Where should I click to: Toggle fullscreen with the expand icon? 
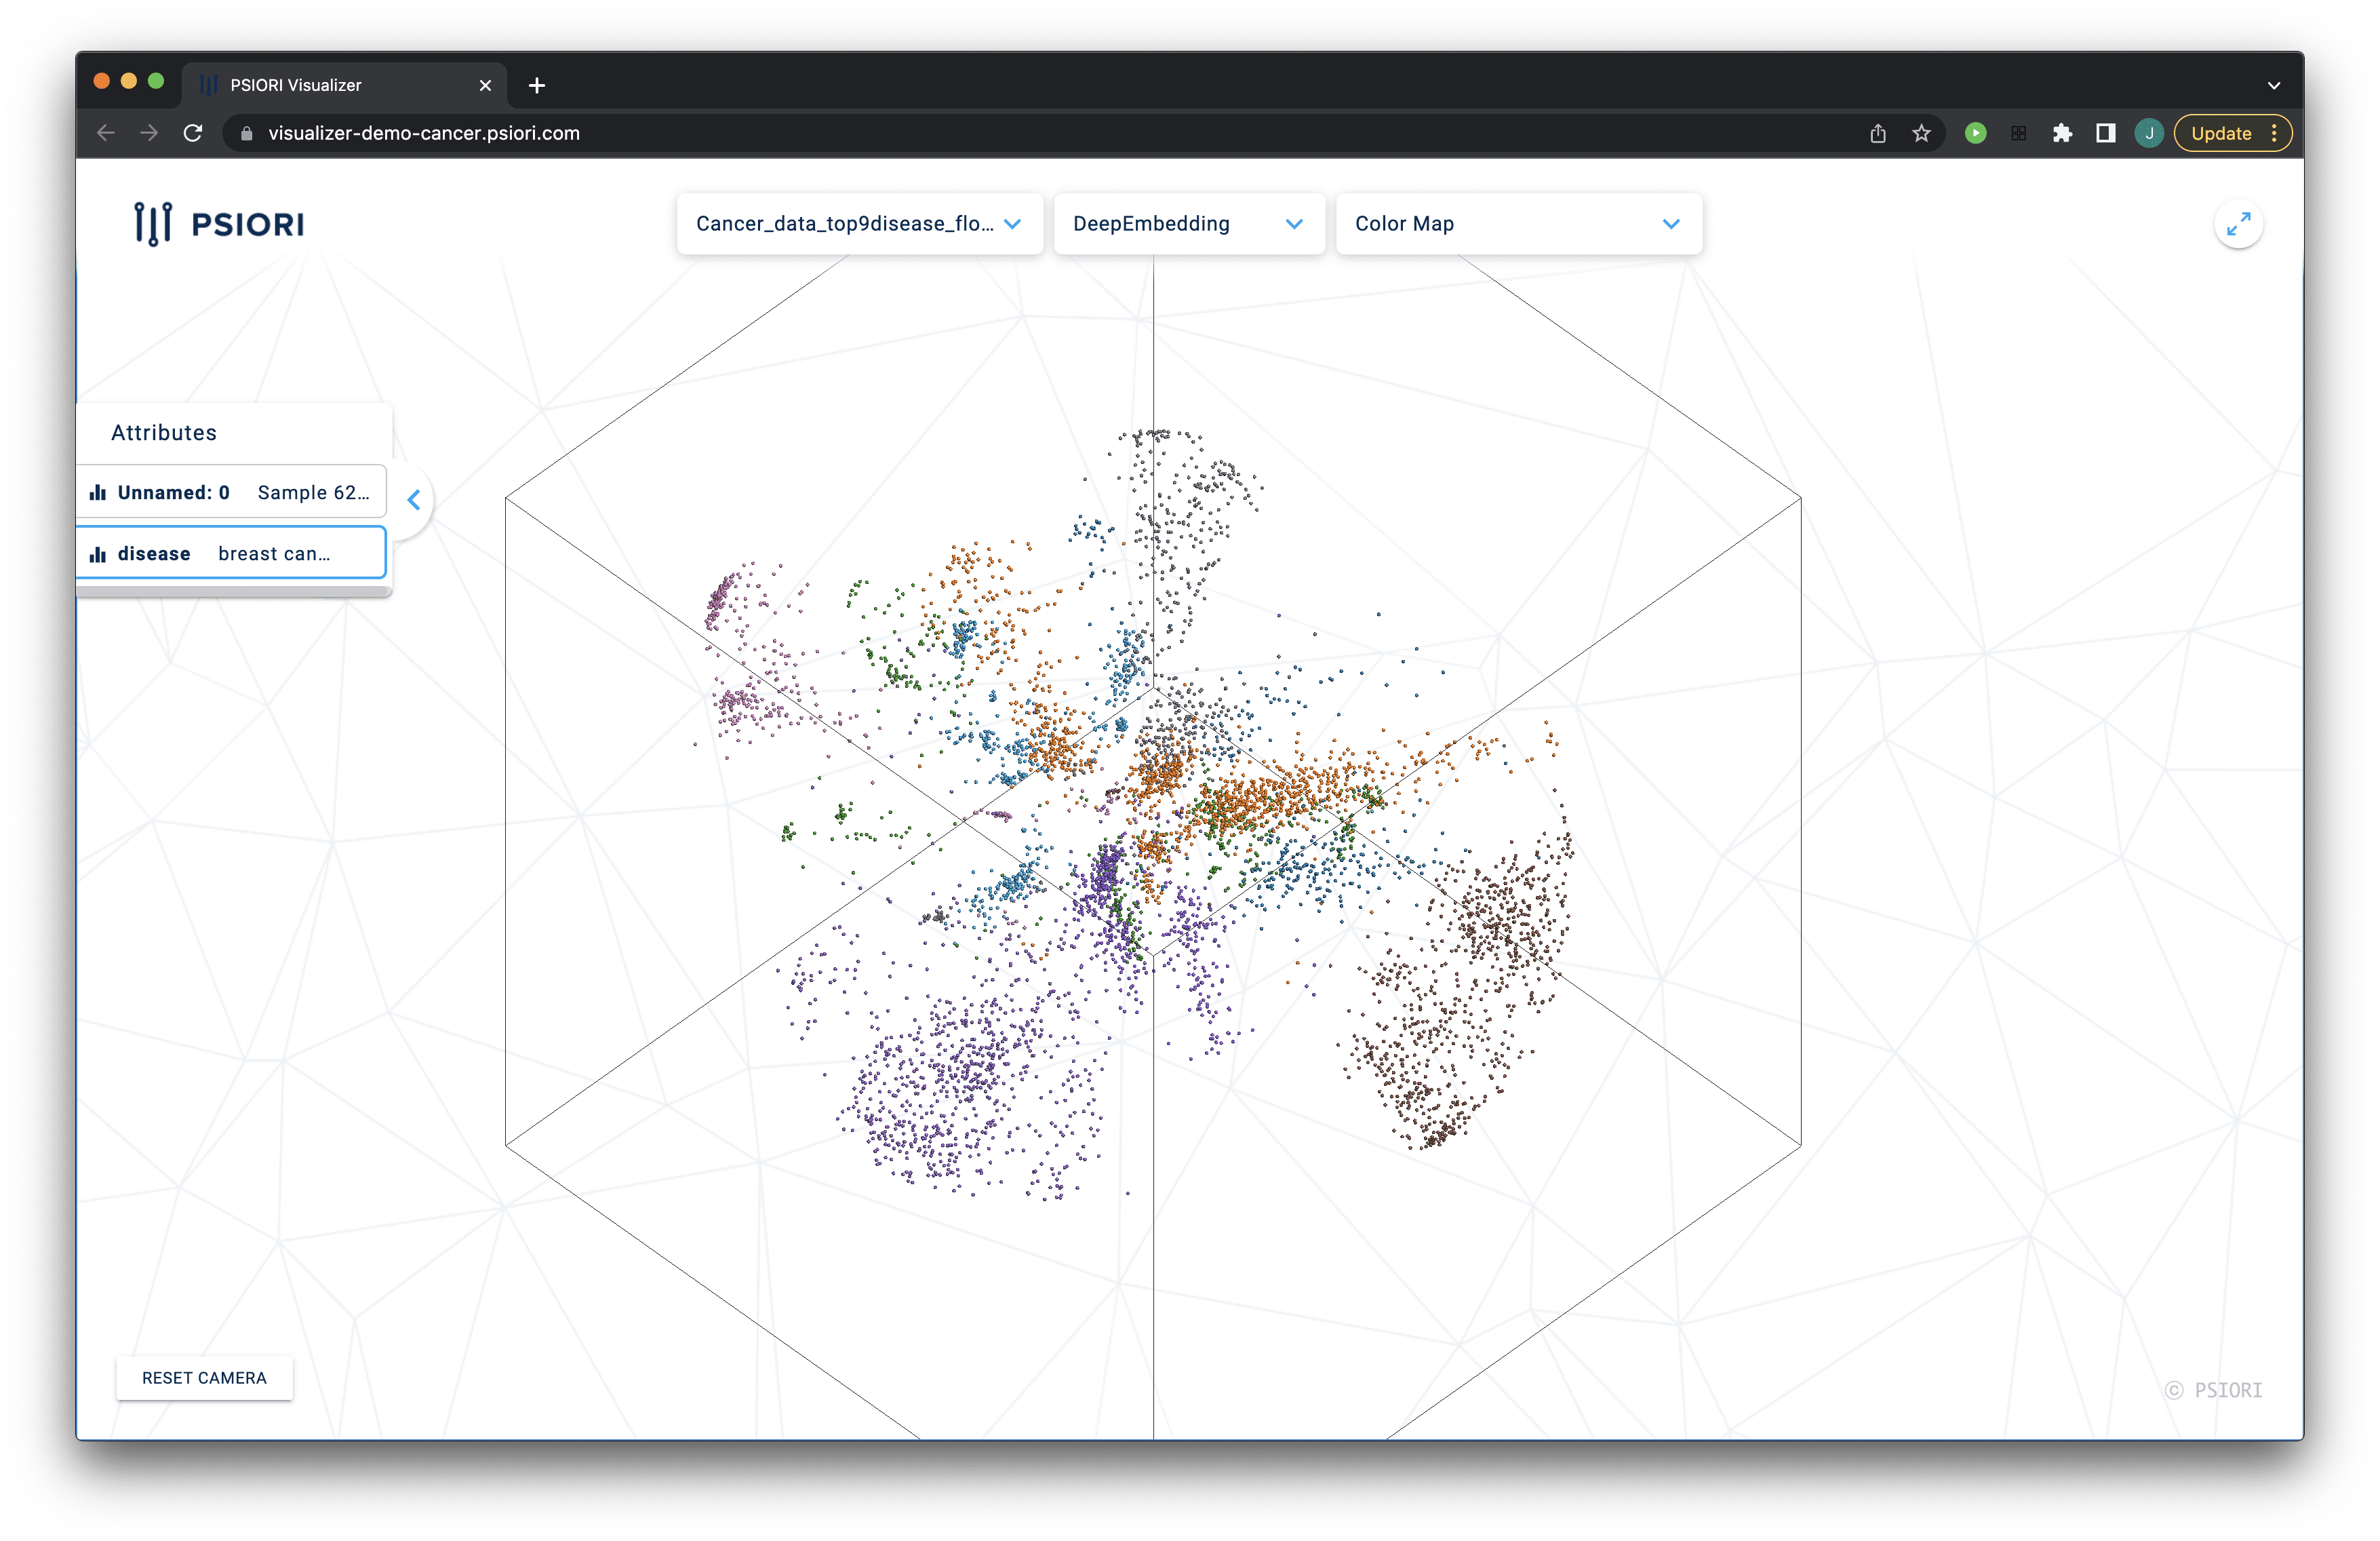click(2238, 224)
